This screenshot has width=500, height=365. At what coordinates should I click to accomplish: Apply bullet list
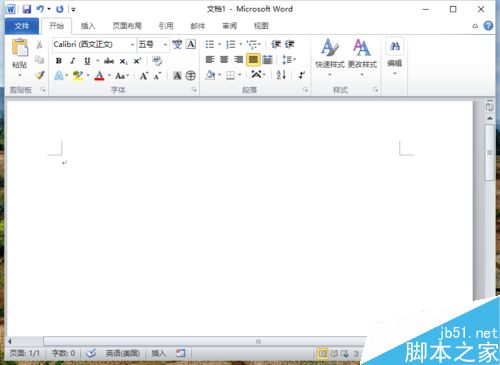click(x=210, y=44)
